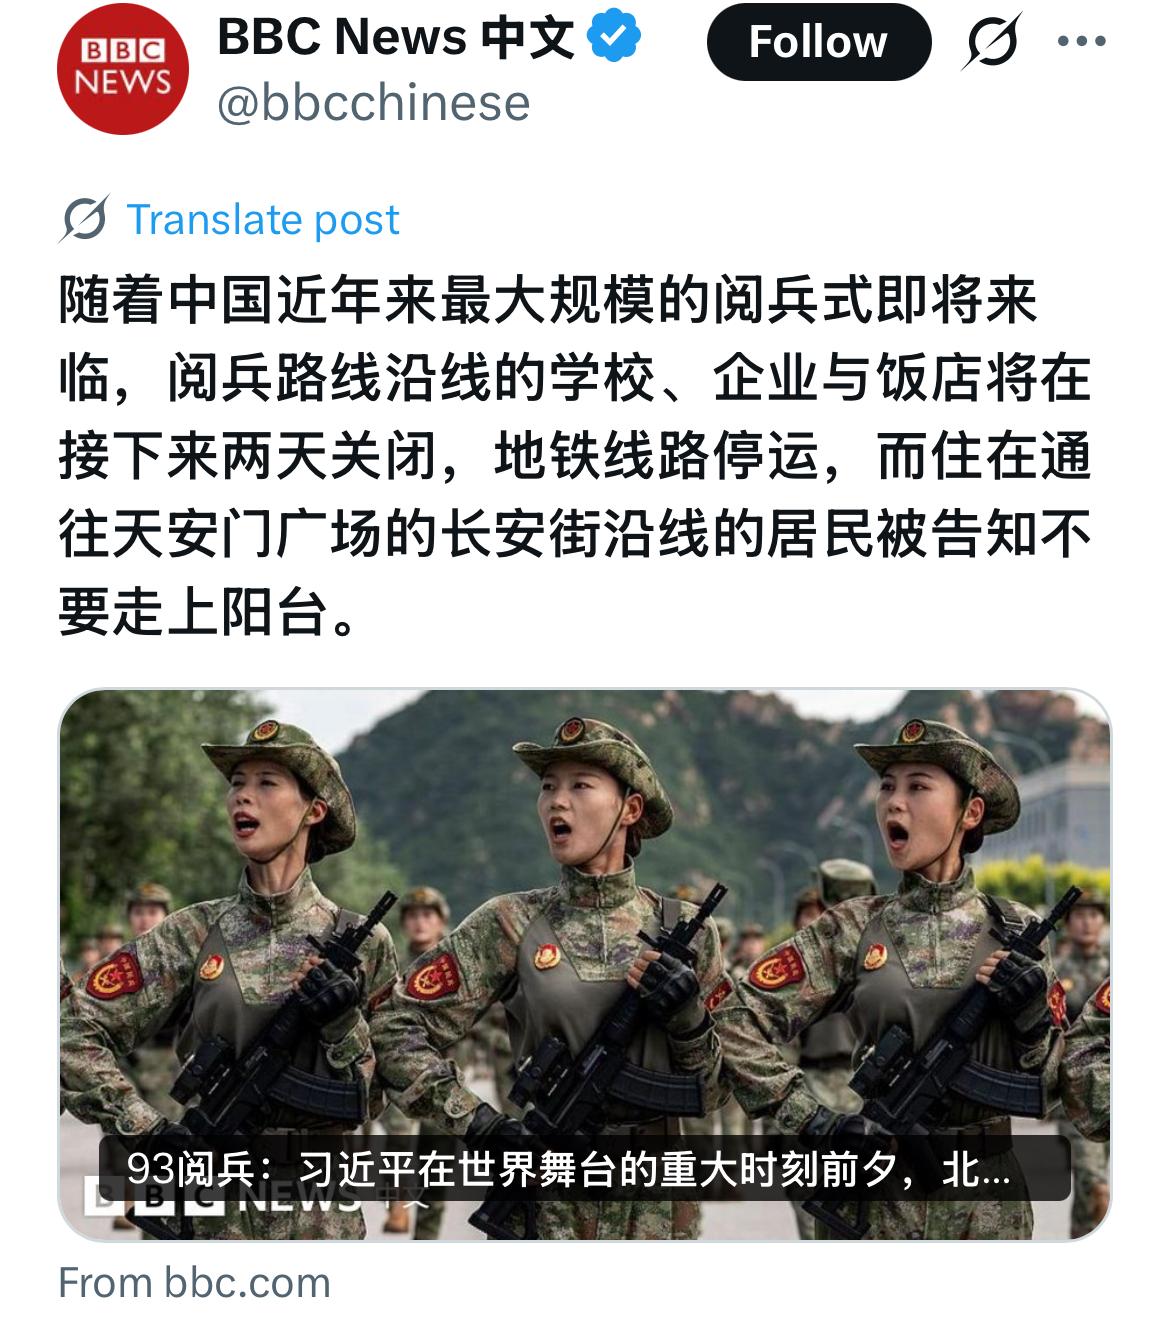Follow the BBC News 中文 account

818,42
